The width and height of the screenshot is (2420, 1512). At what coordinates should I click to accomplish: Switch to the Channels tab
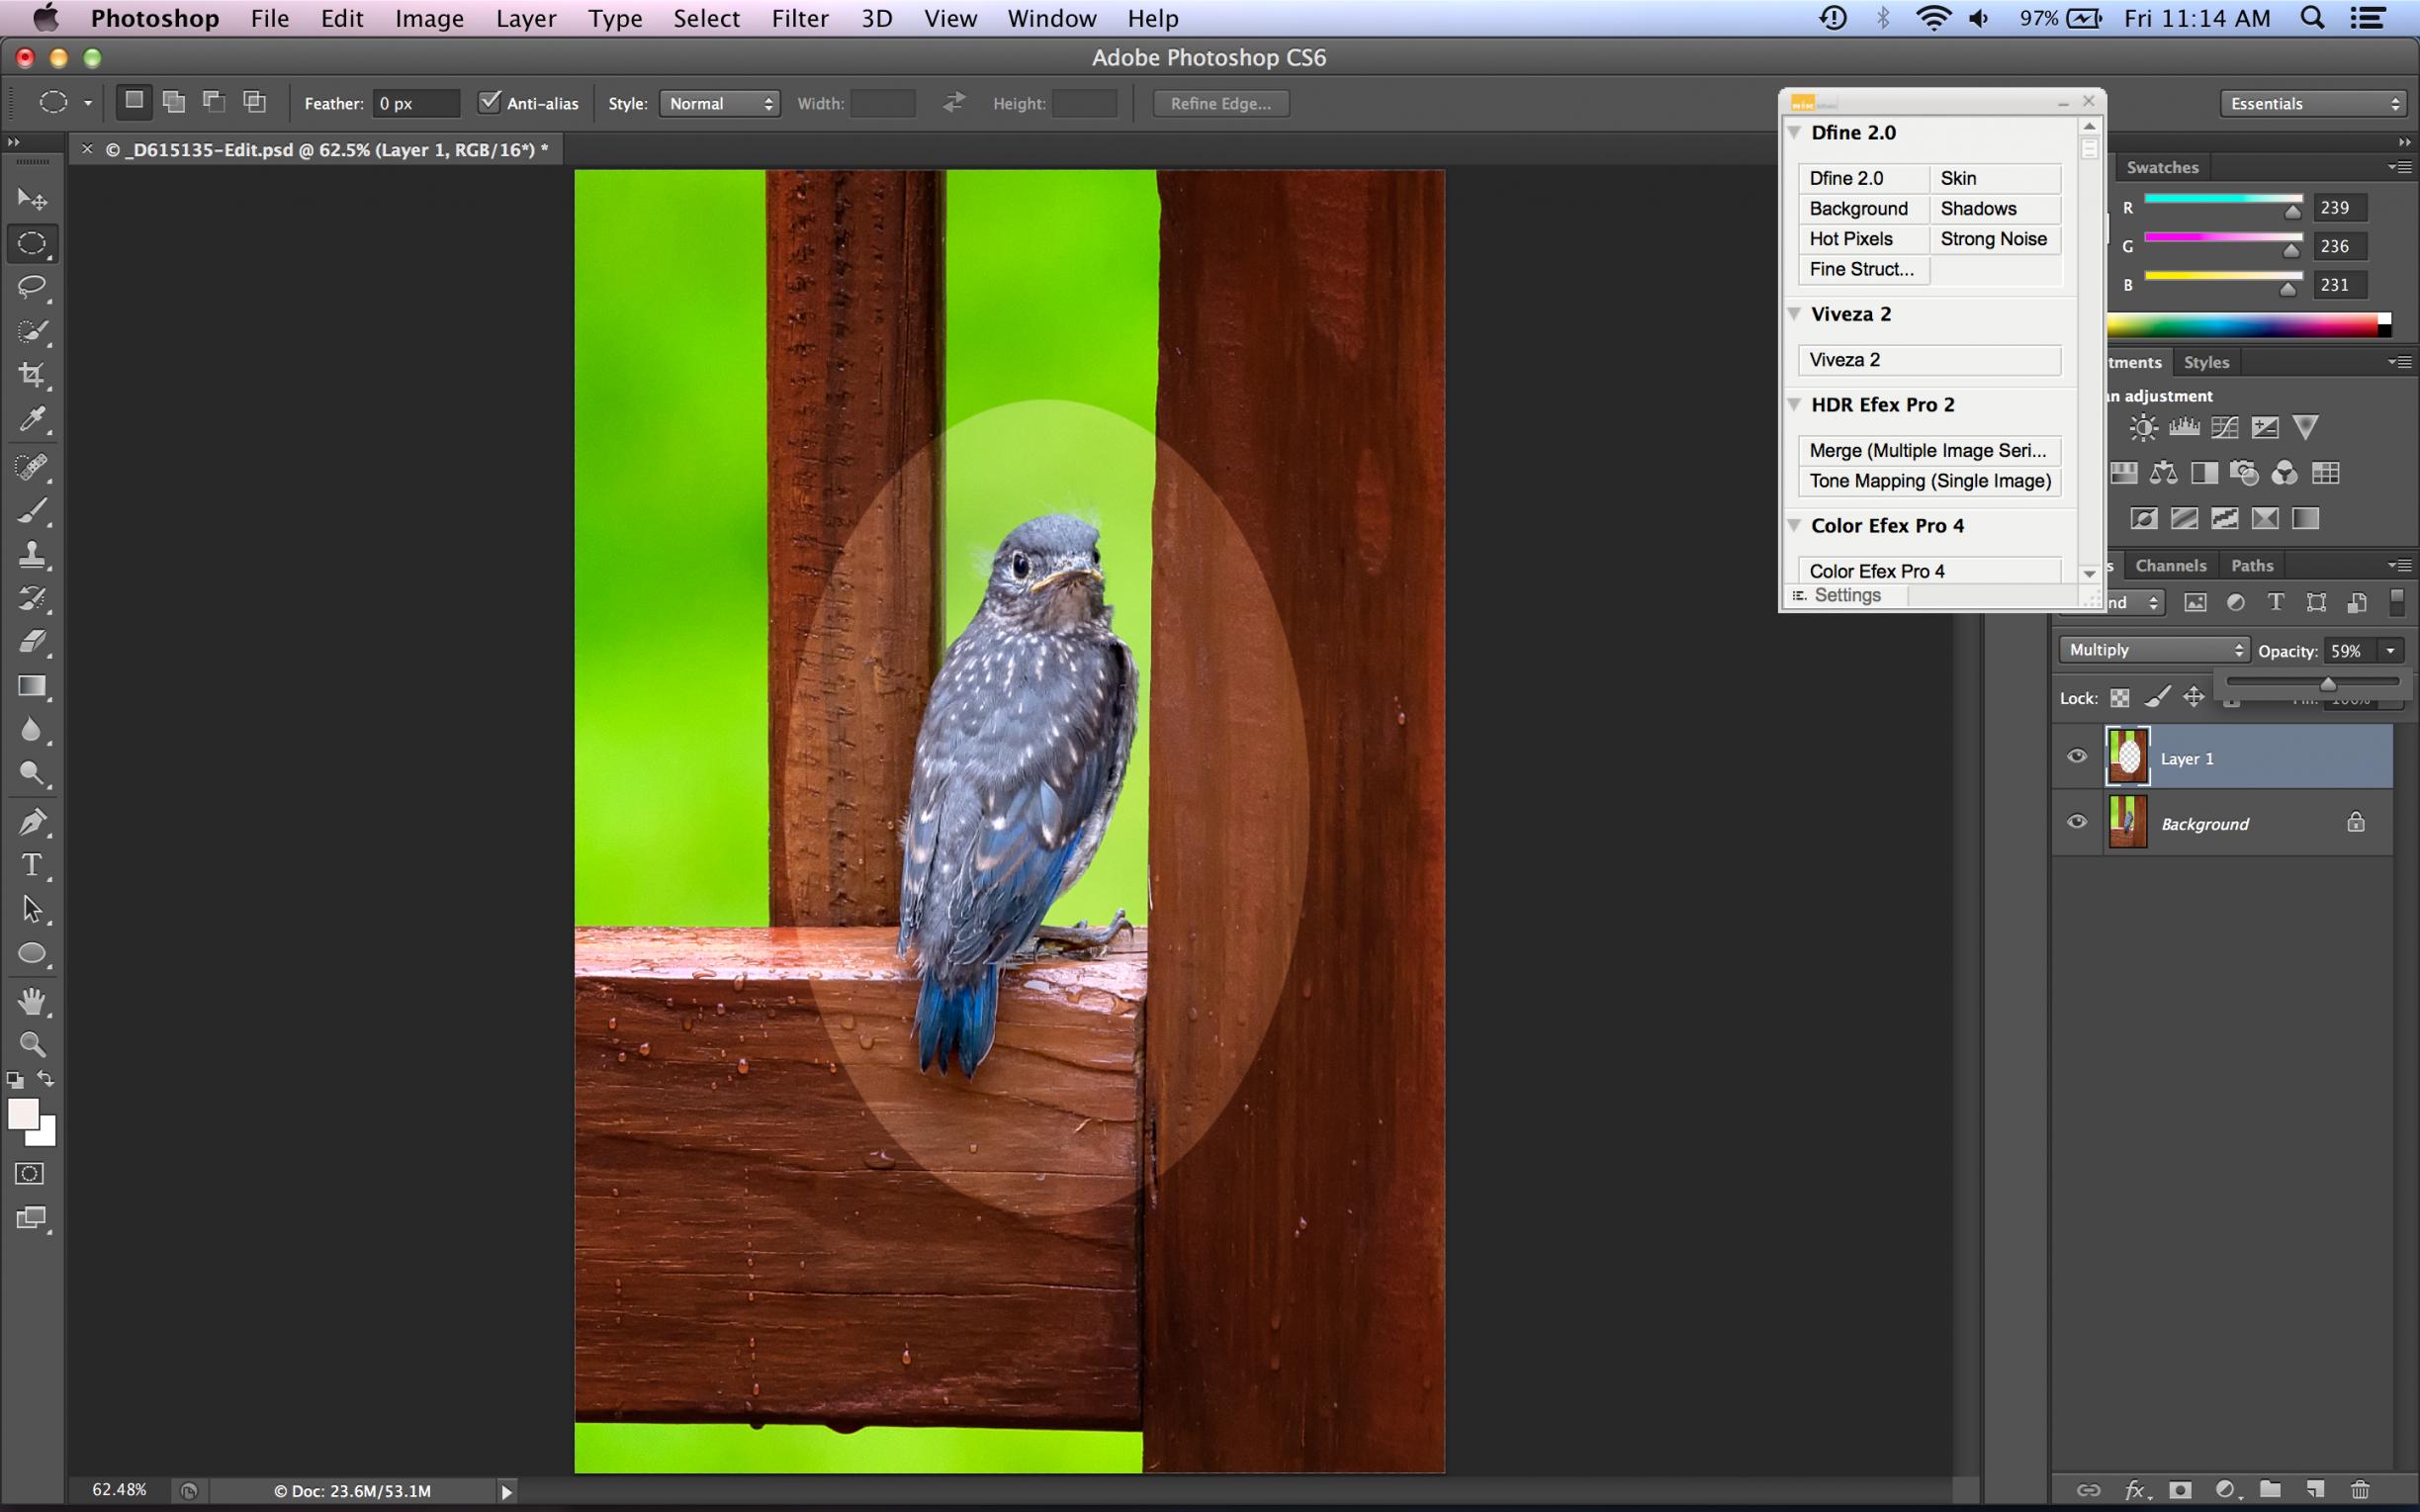(2170, 565)
